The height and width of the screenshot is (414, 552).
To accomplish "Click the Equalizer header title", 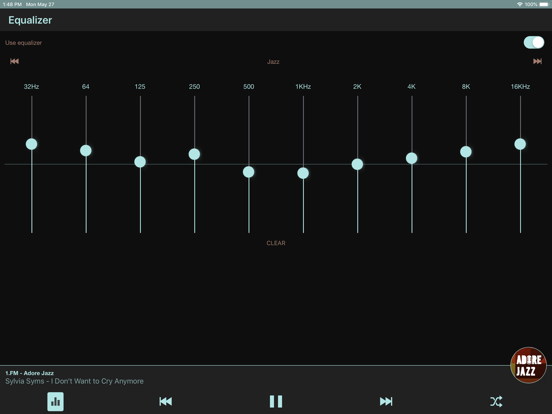I will 30,20.
